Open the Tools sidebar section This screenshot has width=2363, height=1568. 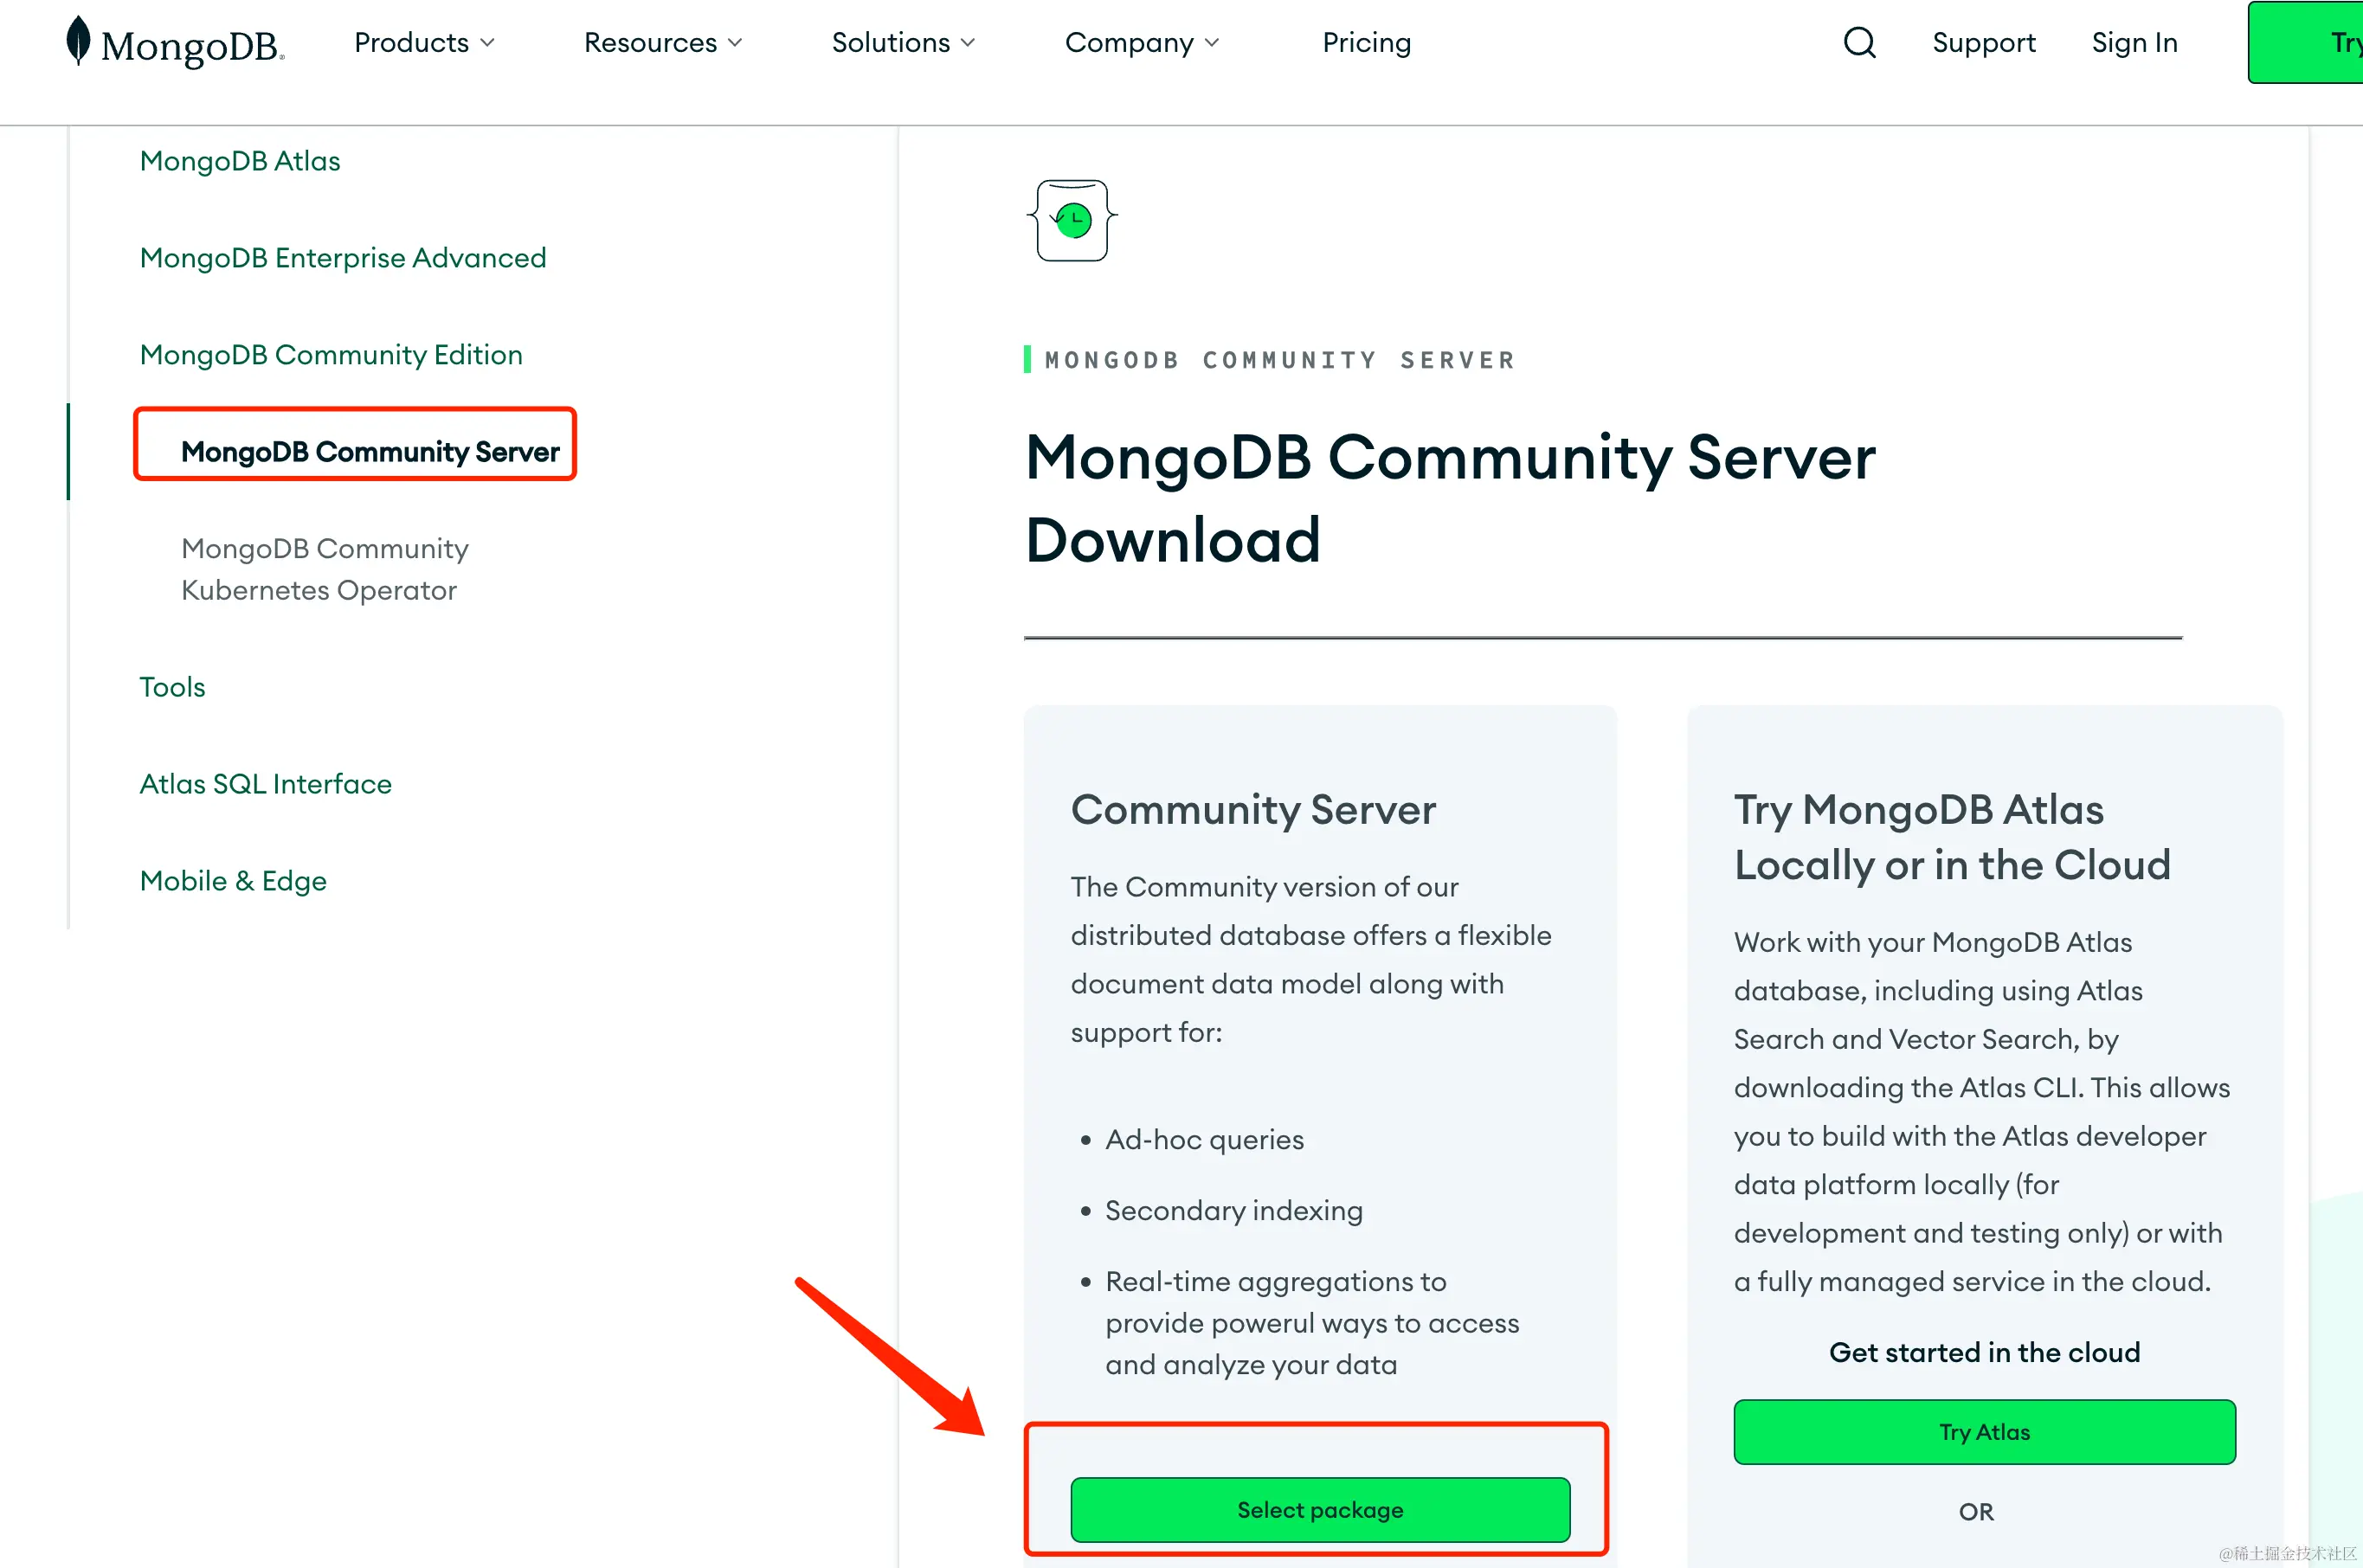pyautogui.click(x=172, y=687)
